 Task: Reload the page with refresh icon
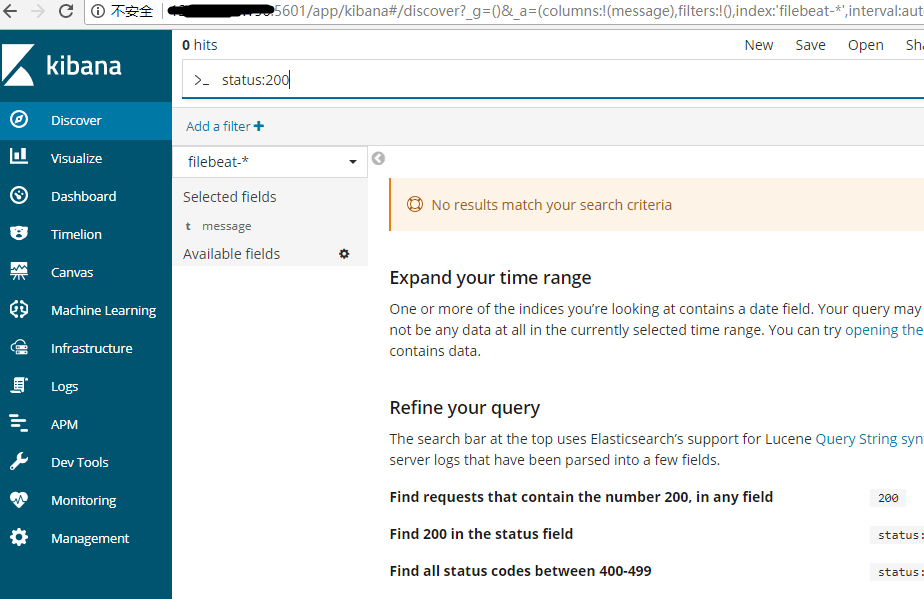(x=66, y=11)
